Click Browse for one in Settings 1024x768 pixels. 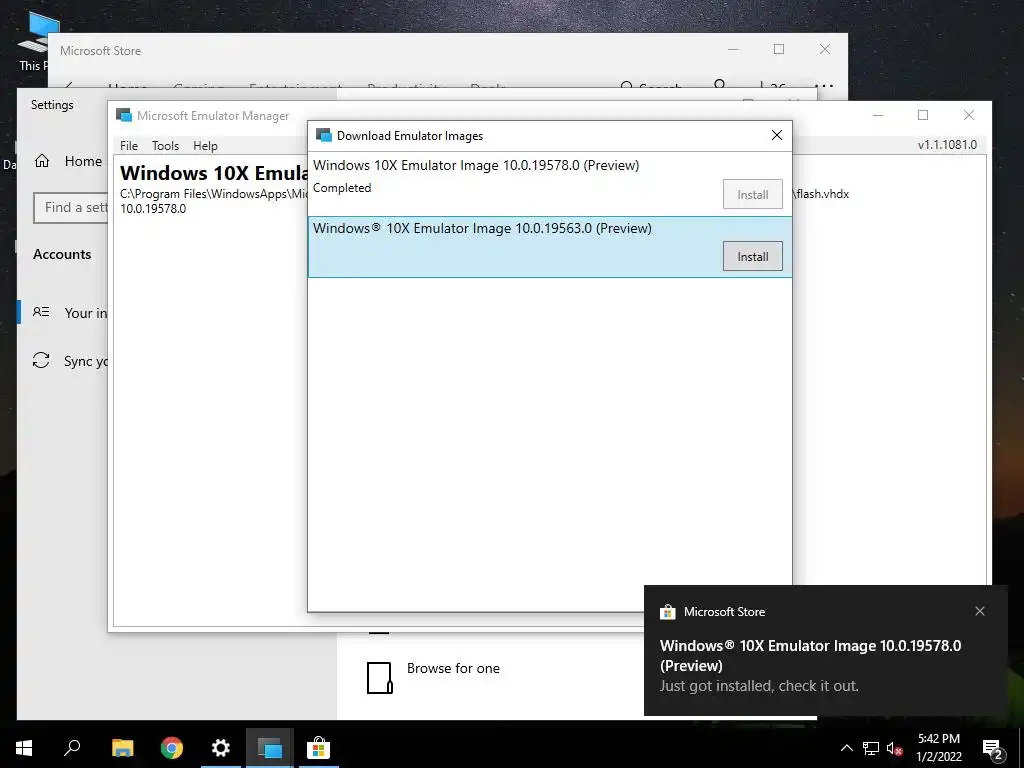pyautogui.click(x=453, y=668)
